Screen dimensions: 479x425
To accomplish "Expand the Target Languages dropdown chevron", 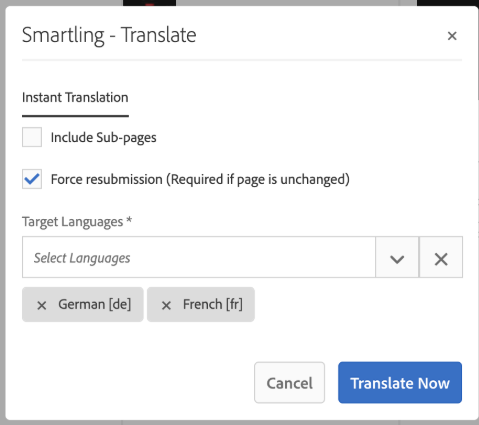I will click(x=397, y=257).
